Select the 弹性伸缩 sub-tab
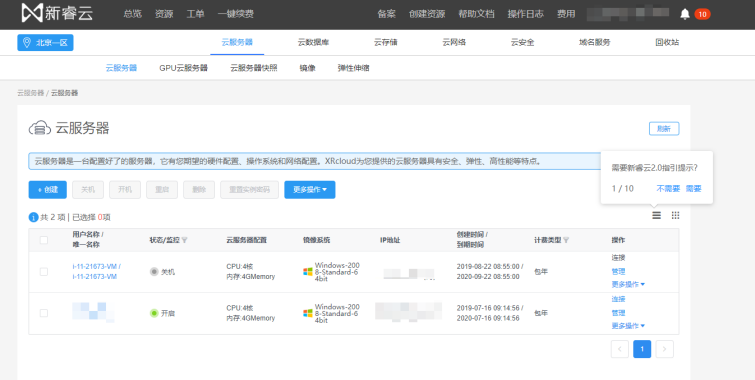755x380 pixels. [x=353, y=68]
